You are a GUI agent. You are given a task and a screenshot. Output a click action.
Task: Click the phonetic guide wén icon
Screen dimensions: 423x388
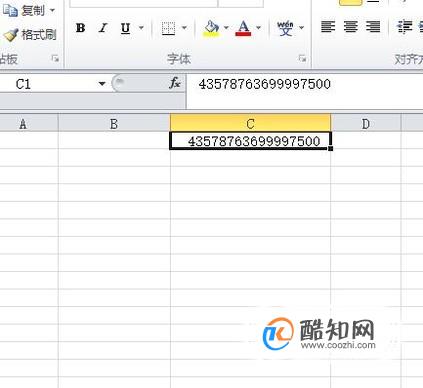pyautogui.click(x=286, y=28)
